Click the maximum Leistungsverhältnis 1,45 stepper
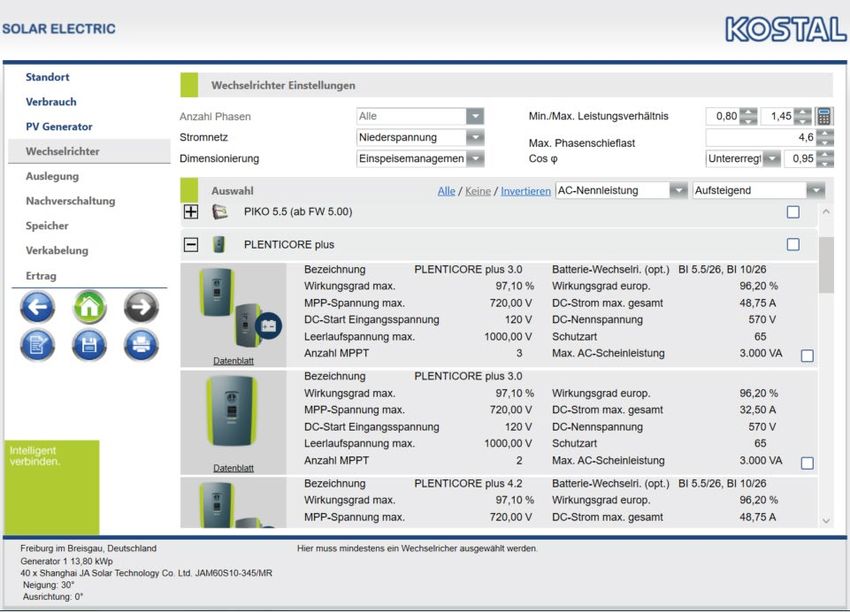This screenshot has height=613, width=850. (803, 116)
